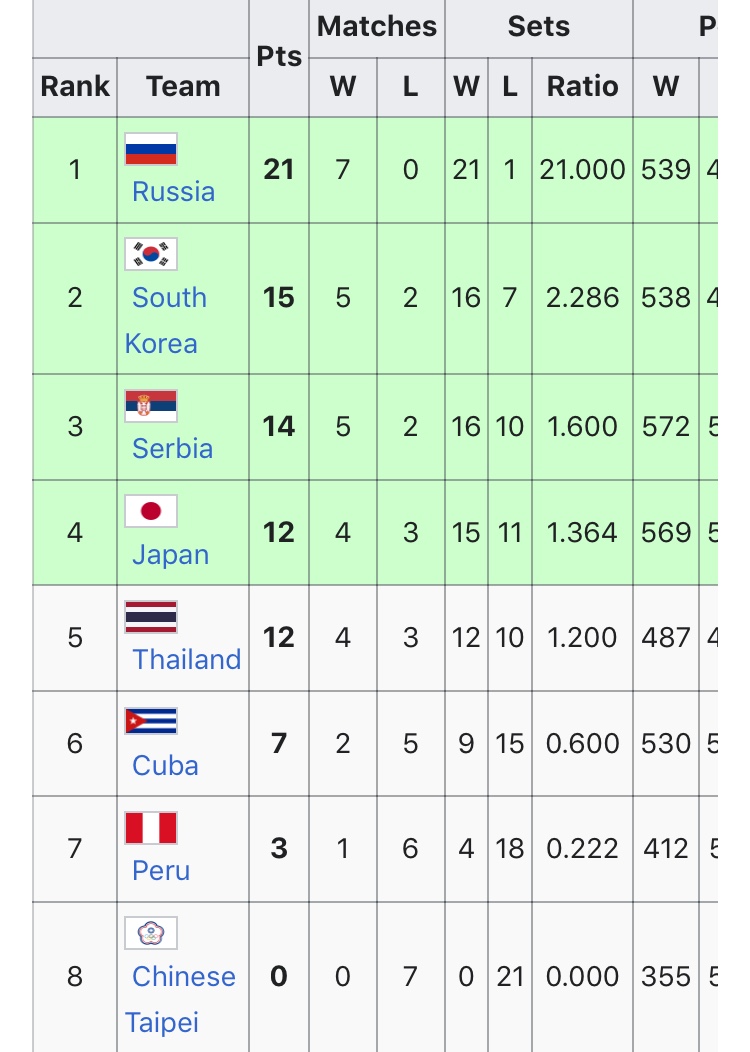The height and width of the screenshot is (1052, 750).
Task: Follow the Serbia link
Action: [172, 449]
